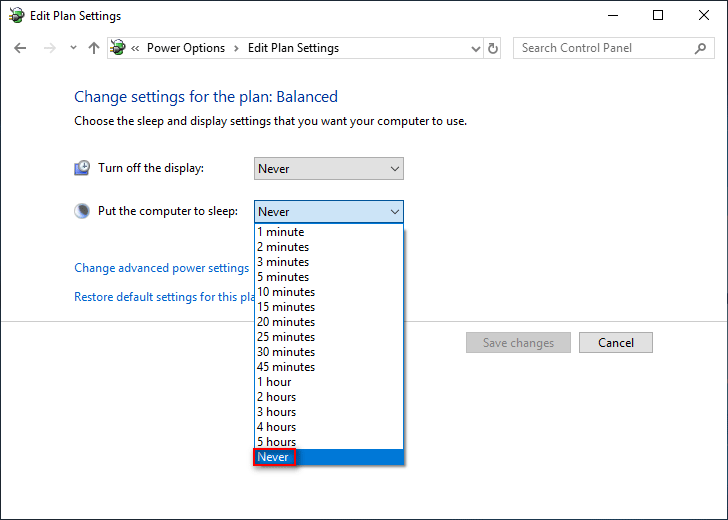Viewport: 728px width, 520px height.
Task: Open the recent locations chevron
Action: (73, 48)
